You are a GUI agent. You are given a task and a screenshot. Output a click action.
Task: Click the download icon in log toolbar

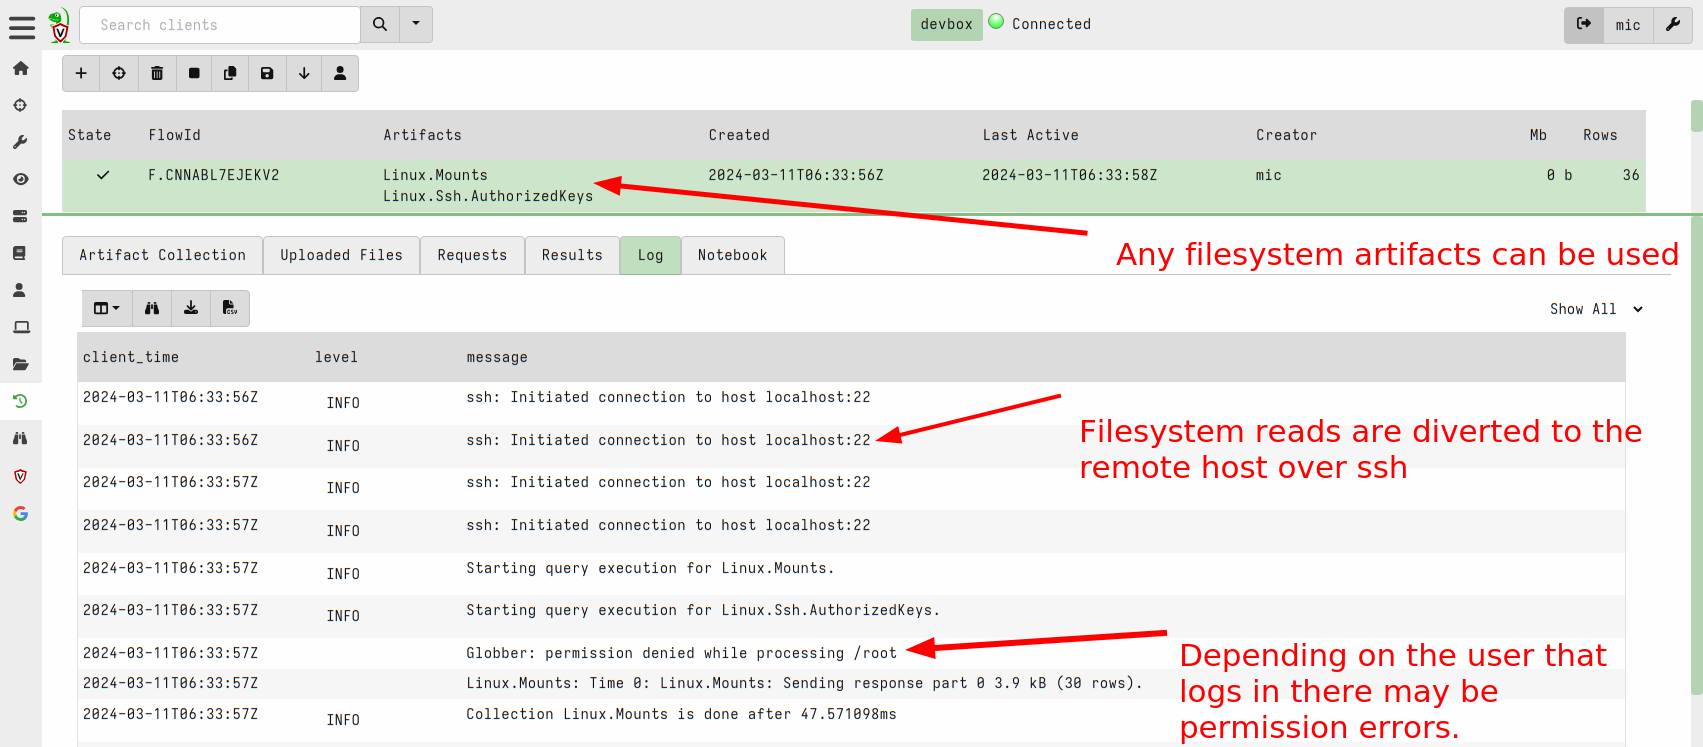191,308
